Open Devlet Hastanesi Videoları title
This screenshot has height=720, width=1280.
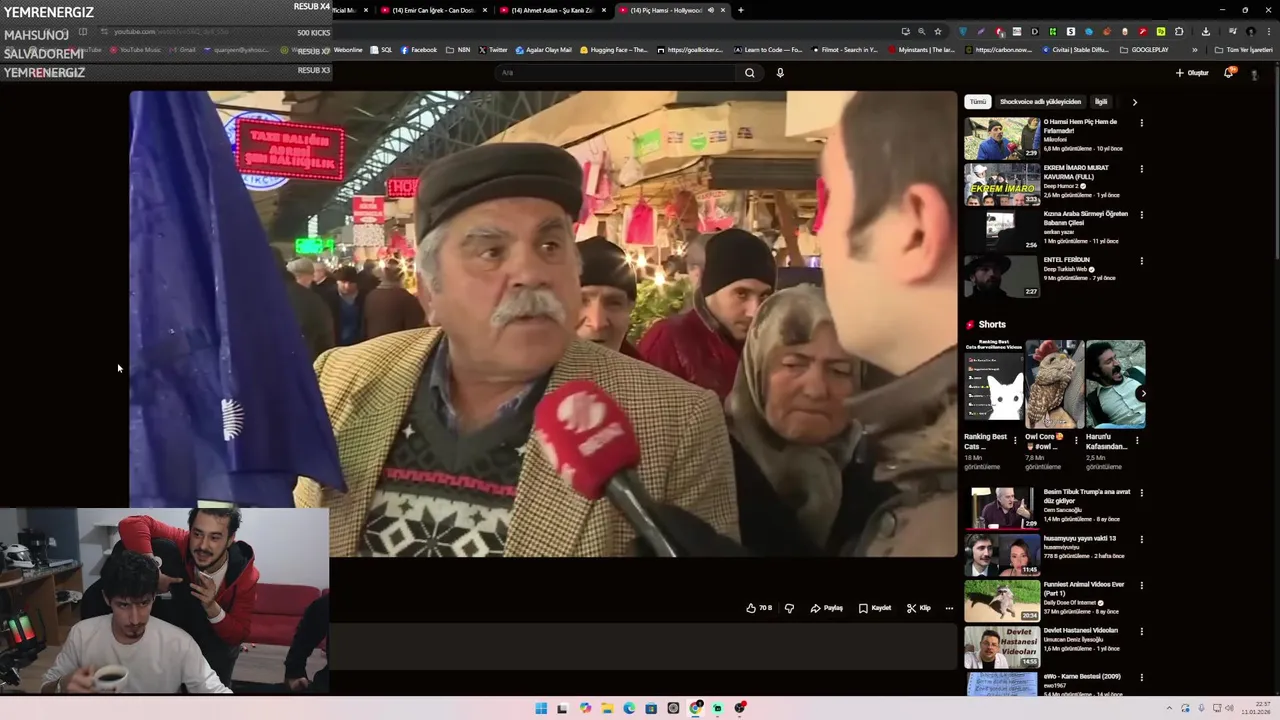pyautogui.click(x=1080, y=630)
